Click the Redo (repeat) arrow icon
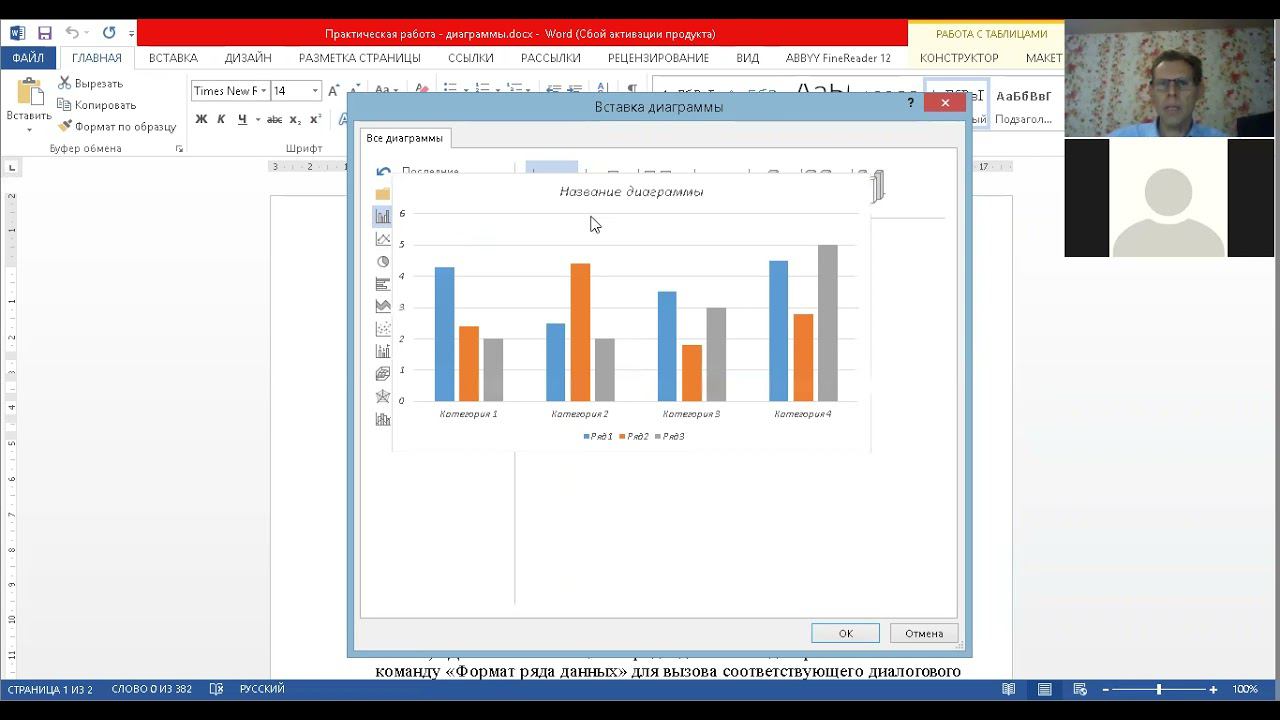 (109, 33)
